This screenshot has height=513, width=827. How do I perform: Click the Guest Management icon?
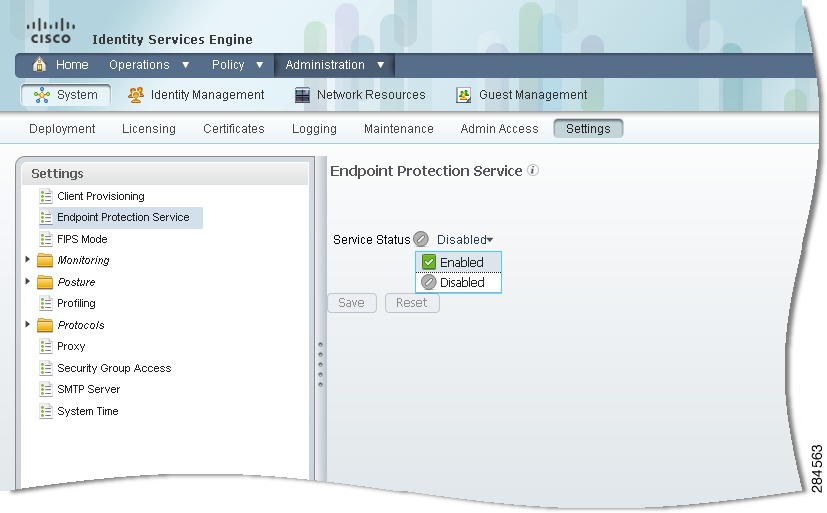click(463, 95)
